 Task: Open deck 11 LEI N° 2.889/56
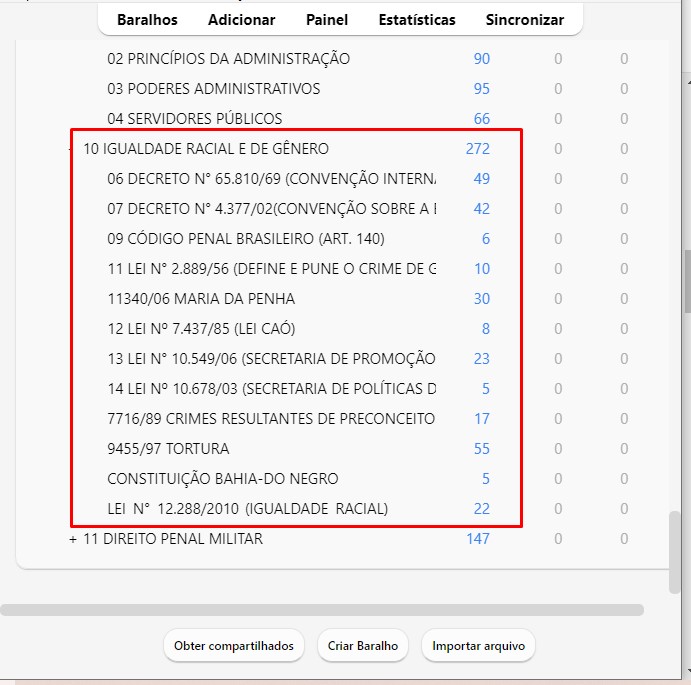click(x=271, y=268)
